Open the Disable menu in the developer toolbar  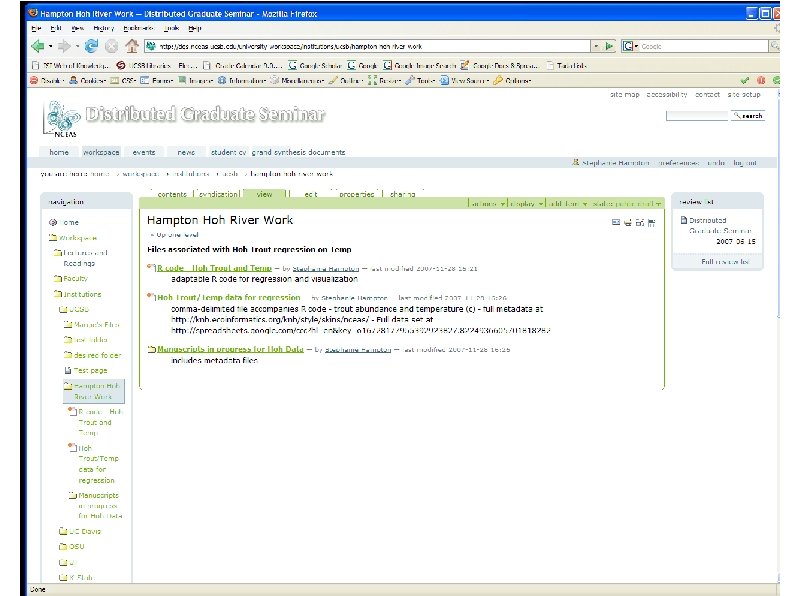(48, 81)
